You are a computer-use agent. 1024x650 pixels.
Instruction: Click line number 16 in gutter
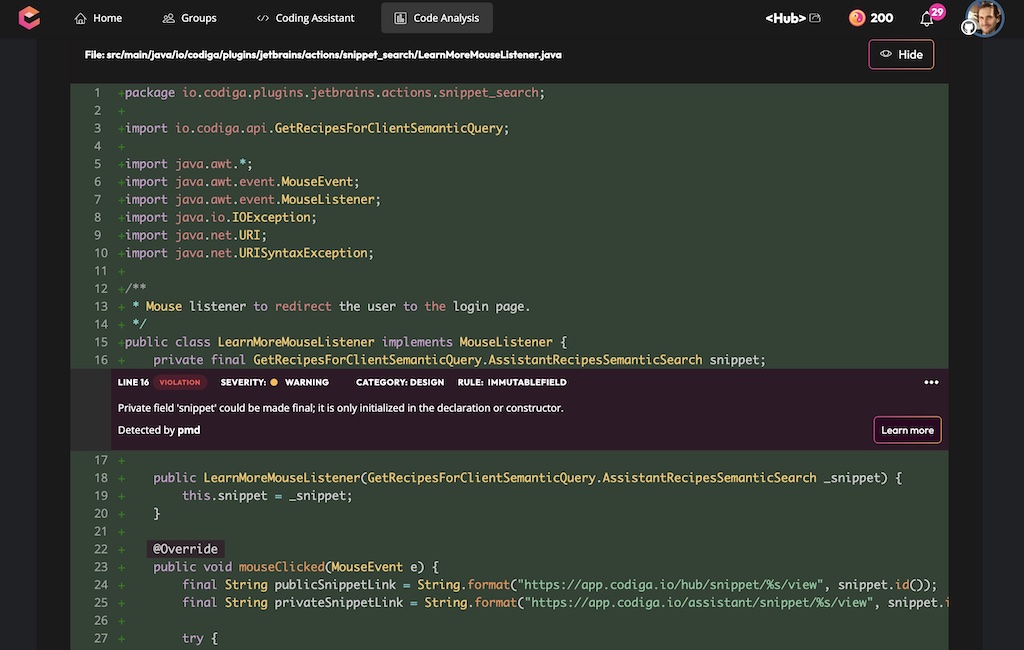[101, 360]
